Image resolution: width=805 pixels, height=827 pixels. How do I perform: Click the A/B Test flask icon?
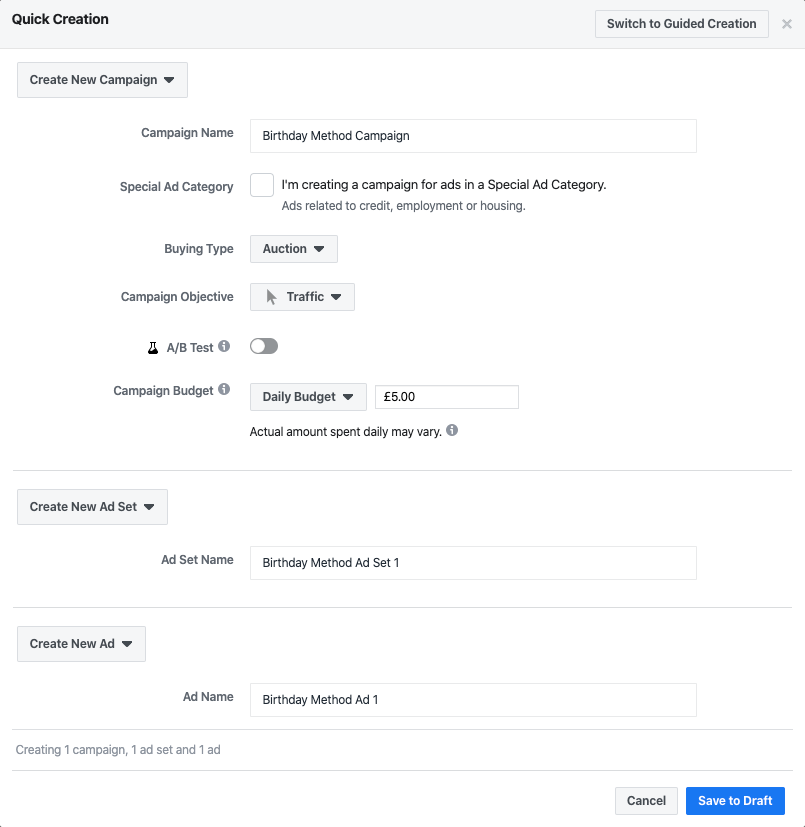pos(153,348)
